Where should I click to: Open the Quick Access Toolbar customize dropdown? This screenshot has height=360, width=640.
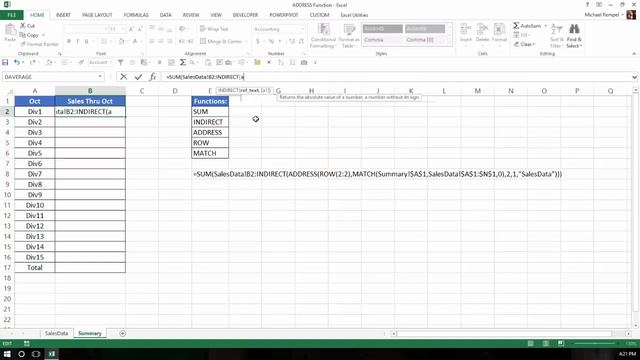[315, 62]
